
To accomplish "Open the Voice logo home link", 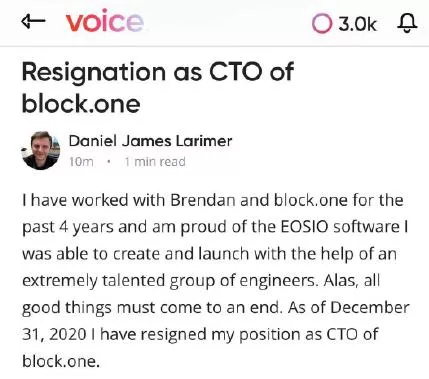I will pos(105,21).
